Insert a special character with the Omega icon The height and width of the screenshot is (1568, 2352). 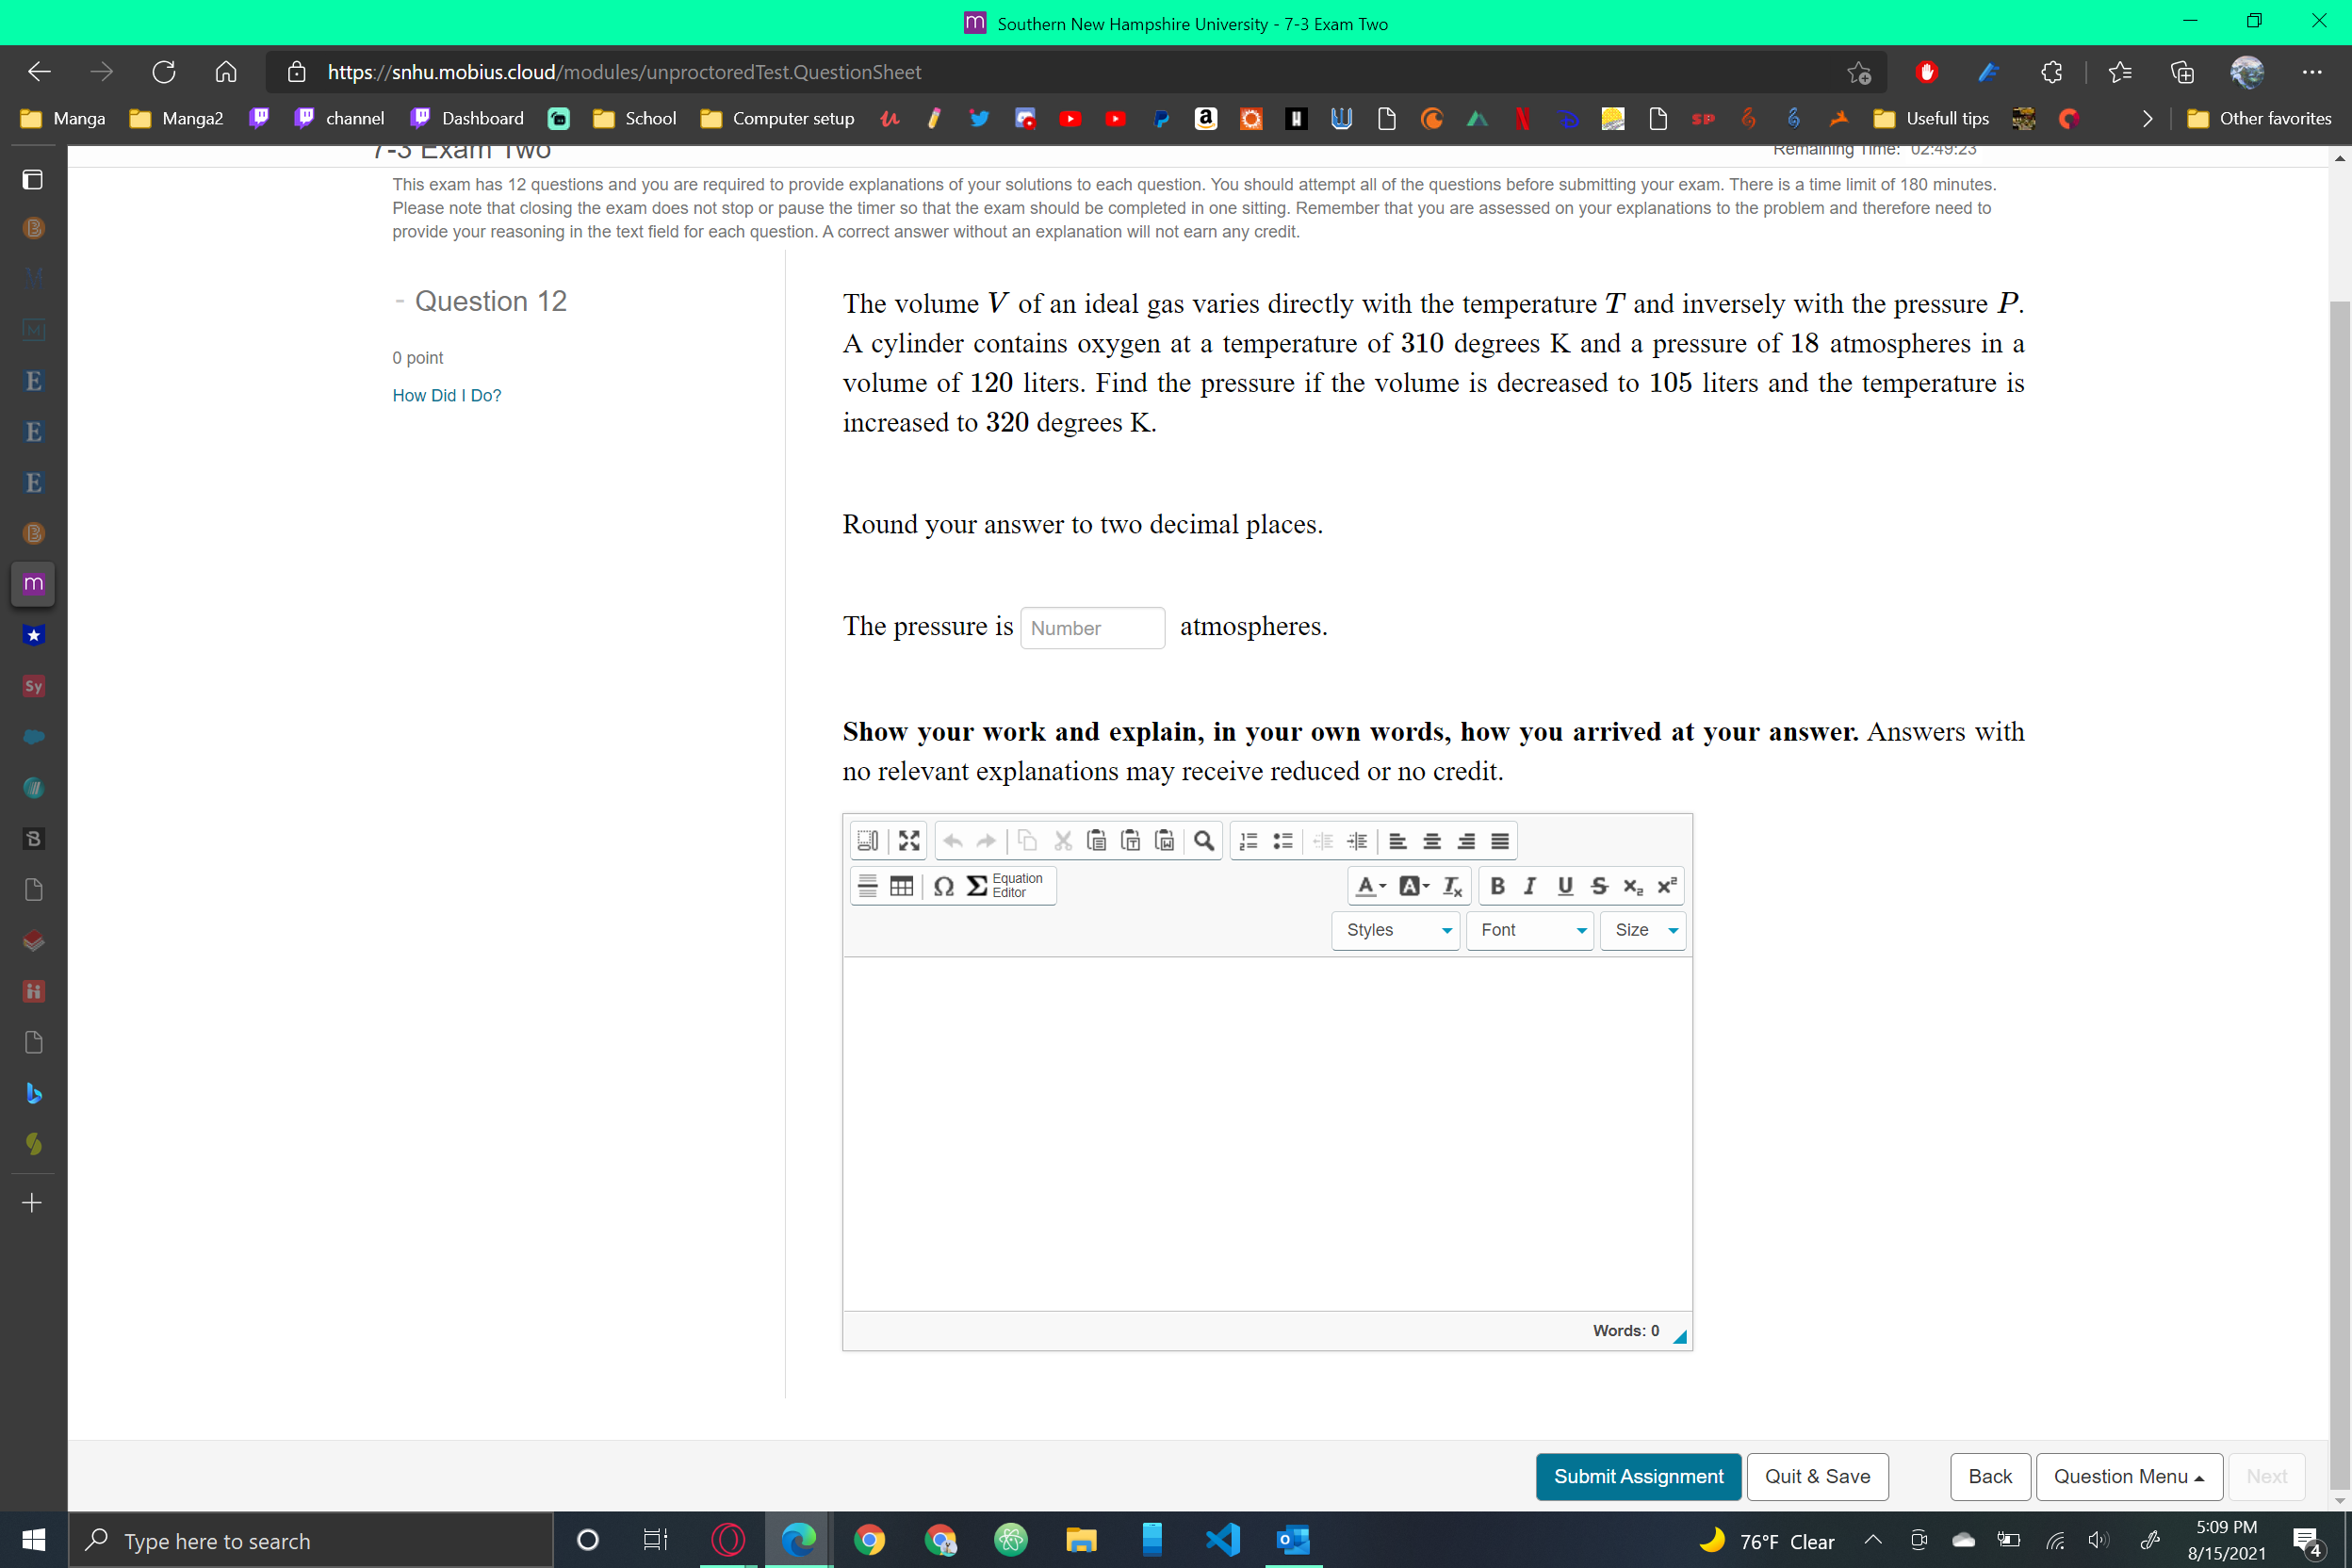(943, 885)
